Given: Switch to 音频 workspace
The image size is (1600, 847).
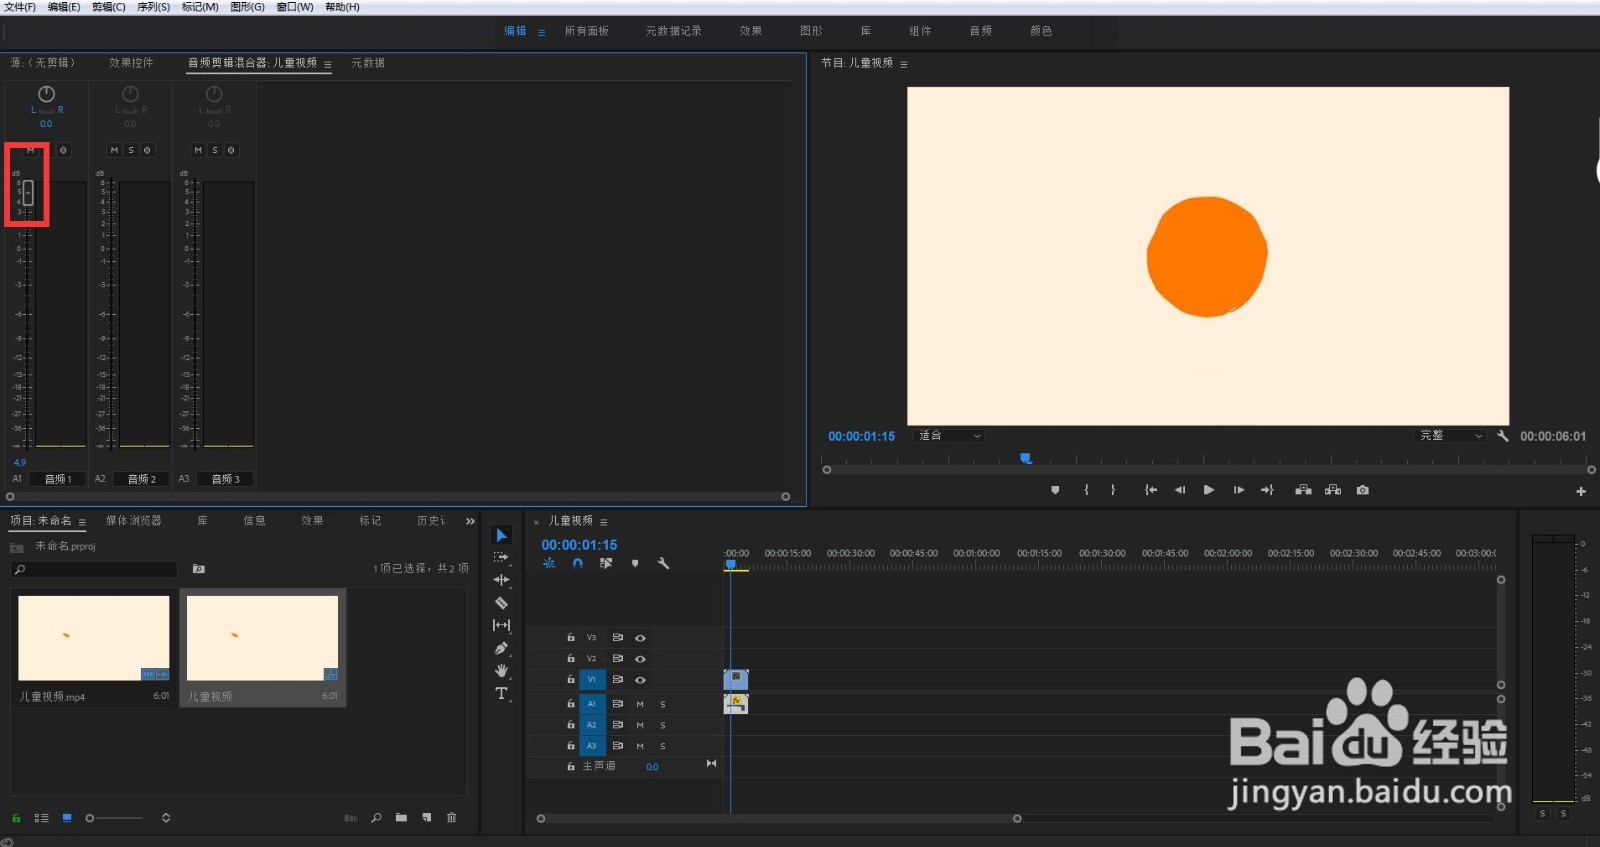Looking at the screenshot, I should [980, 31].
